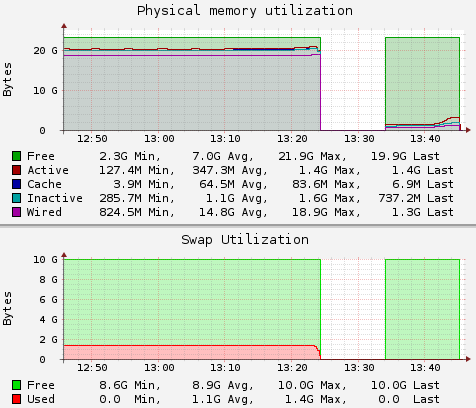Click the red swap Used swatch
The image size is (476, 408).
(16, 399)
